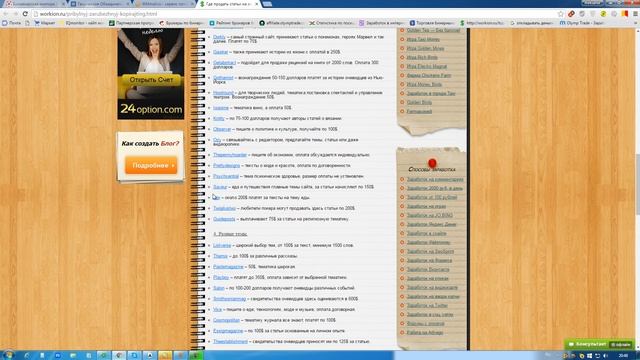Open sidebar link 'Заработок от 100 рублей'

pos(432,197)
